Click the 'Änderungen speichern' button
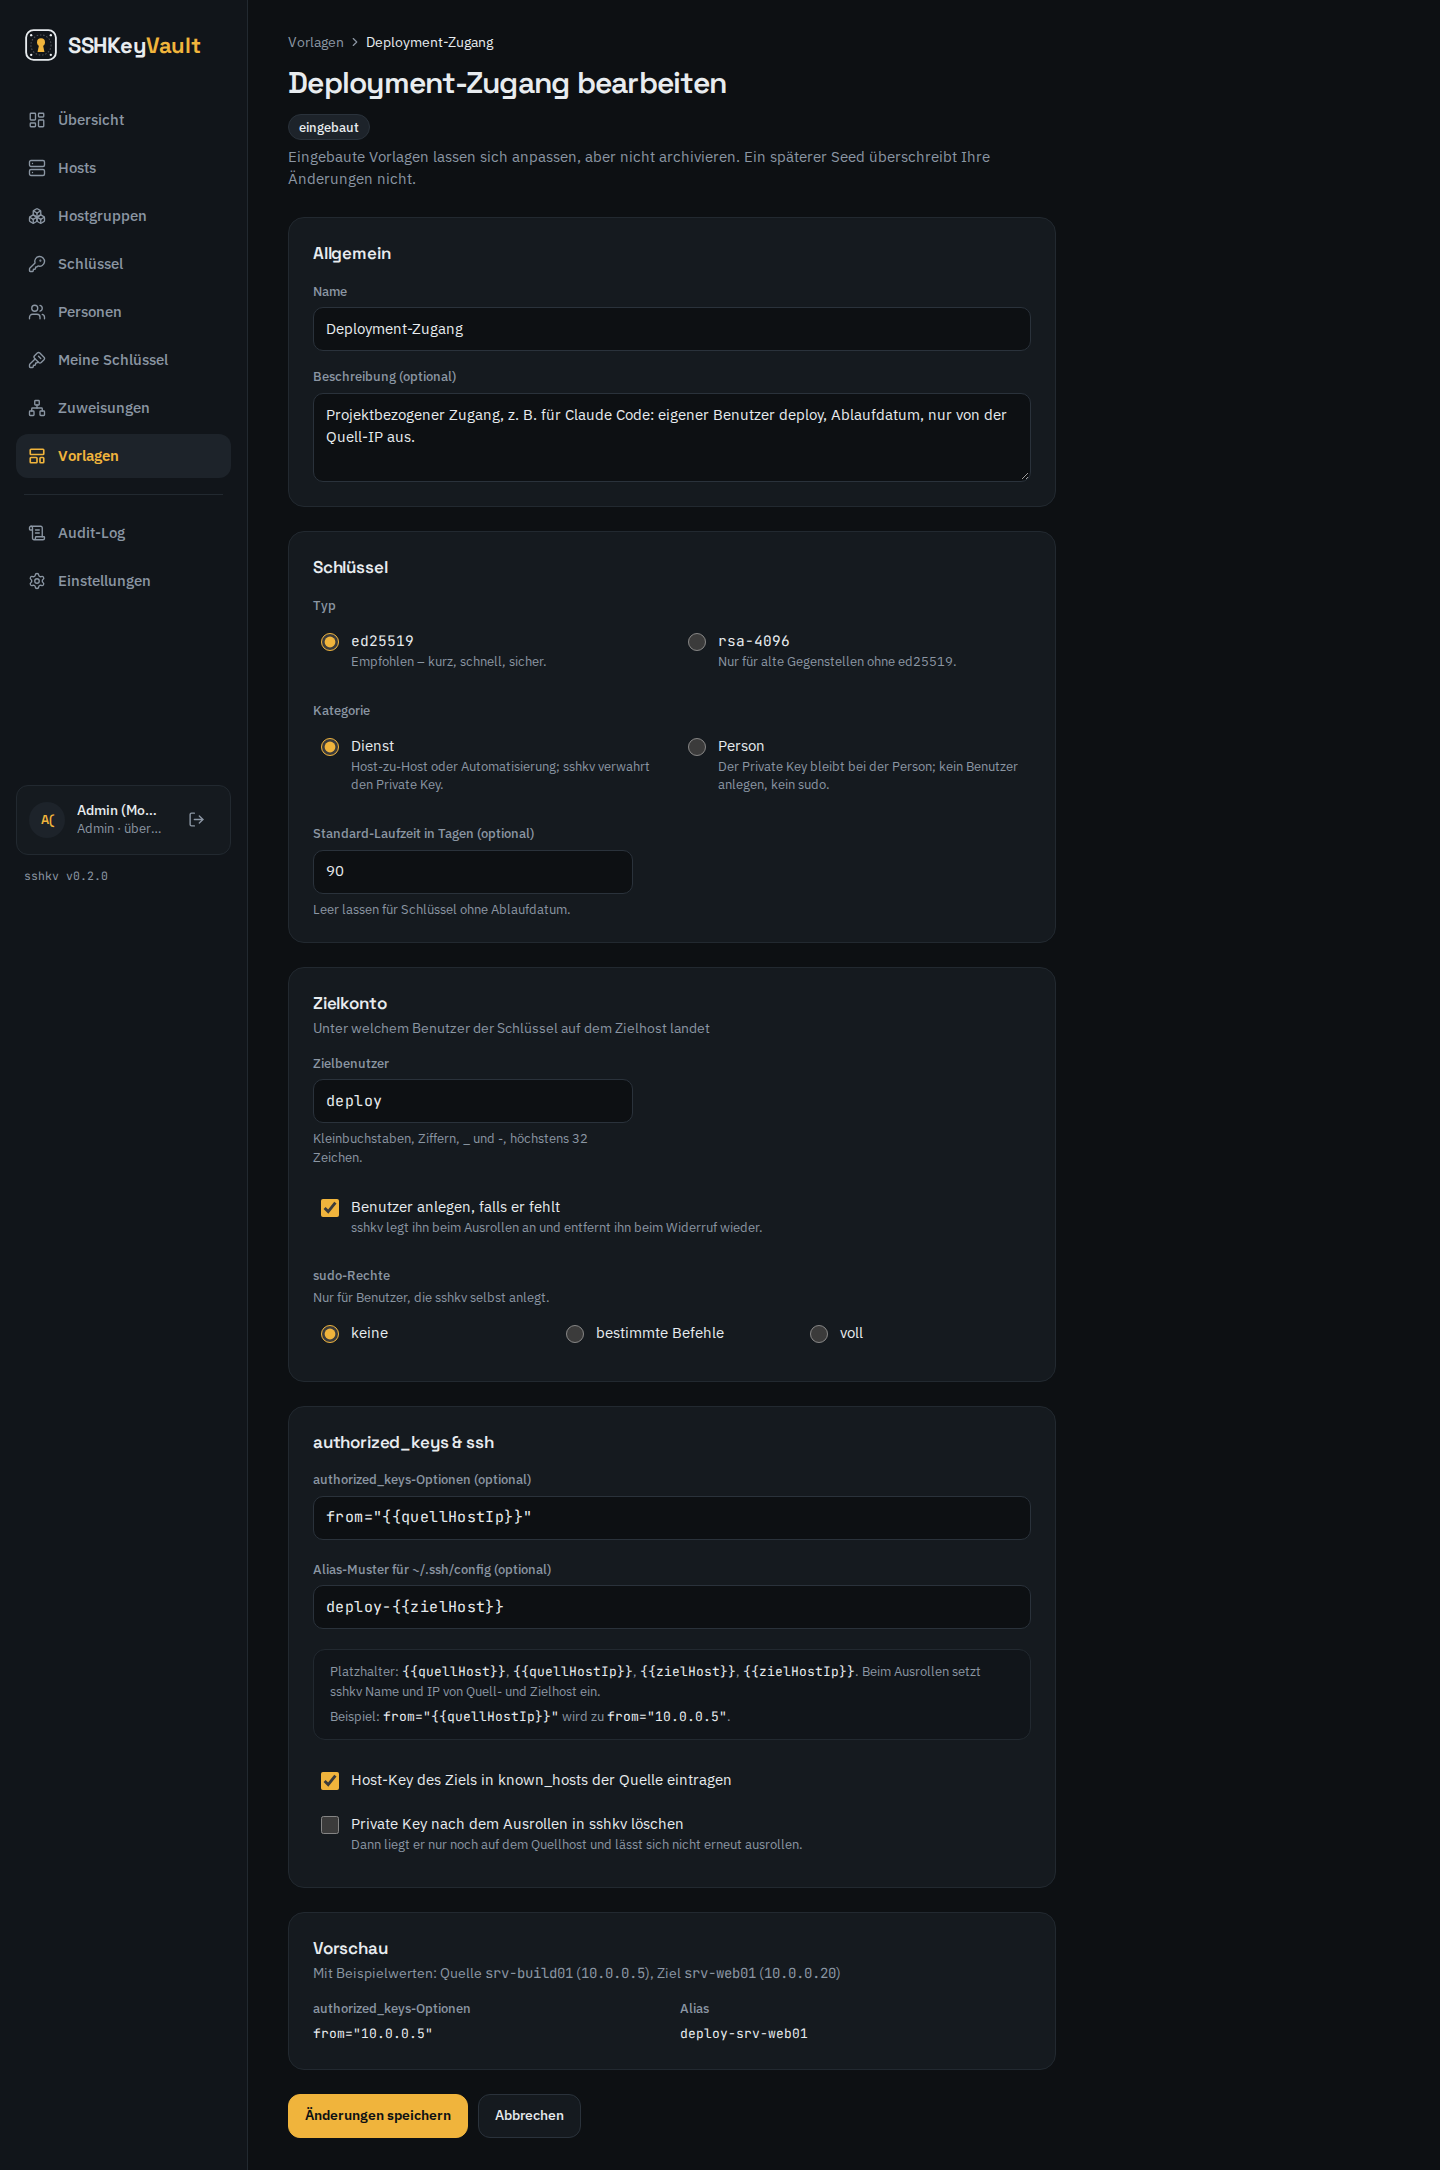 pyautogui.click(x=378, y=2116)
